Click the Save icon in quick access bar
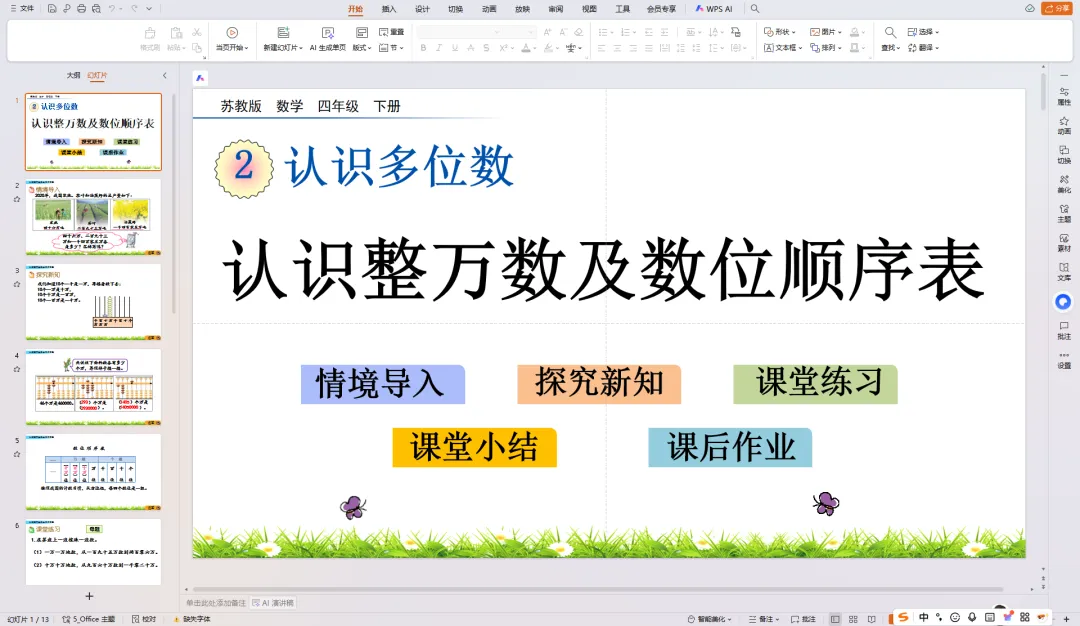This screenshot has height=626, width=1080. click(52, 9)
